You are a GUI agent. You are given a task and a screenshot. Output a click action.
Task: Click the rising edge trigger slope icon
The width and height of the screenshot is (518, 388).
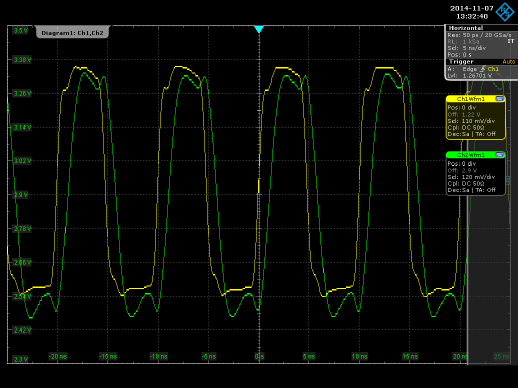click(x=482, y=69)
